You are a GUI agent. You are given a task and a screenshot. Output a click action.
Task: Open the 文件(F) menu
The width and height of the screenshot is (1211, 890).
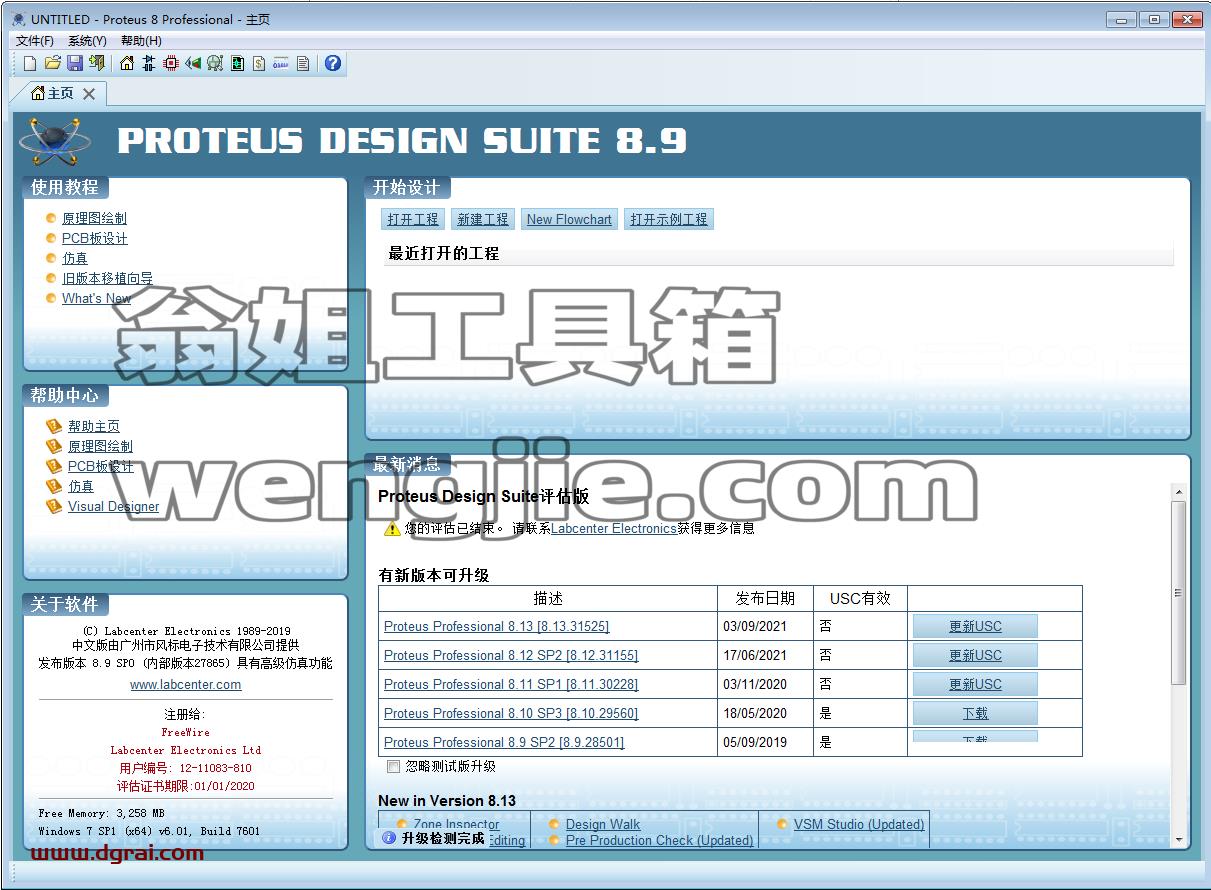click(35, 41)
